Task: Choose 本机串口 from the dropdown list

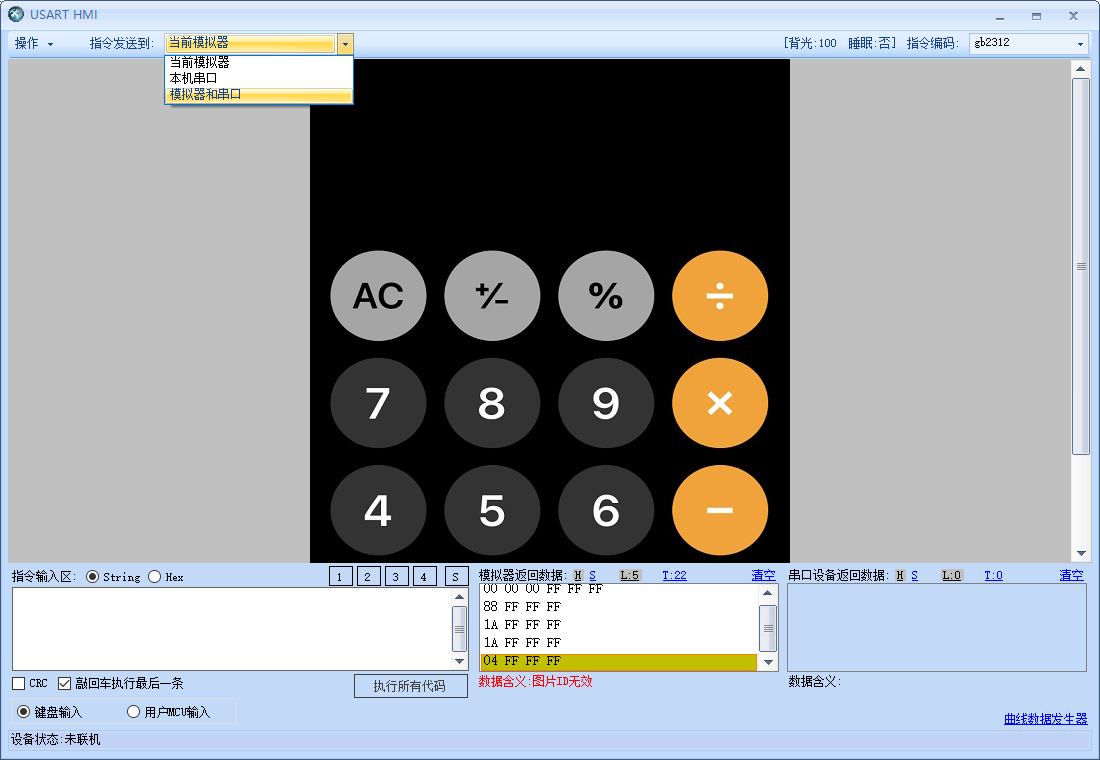Action: (258, 78)
